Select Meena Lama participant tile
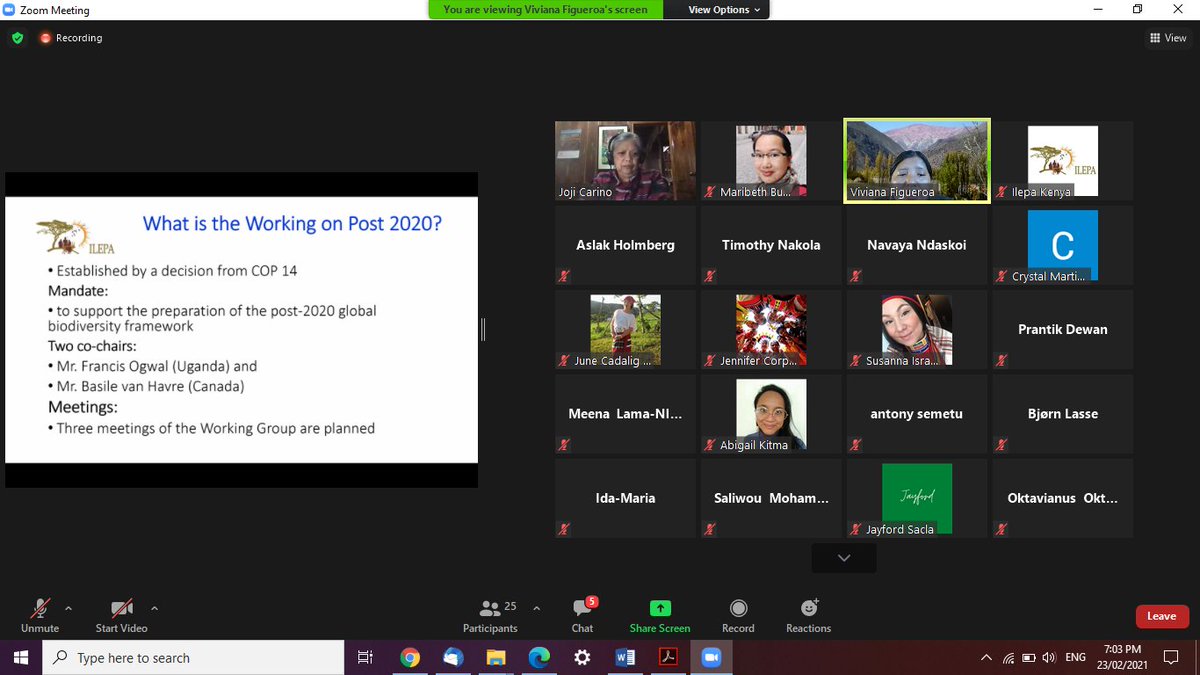1200x675 pixels. point(625,414)
